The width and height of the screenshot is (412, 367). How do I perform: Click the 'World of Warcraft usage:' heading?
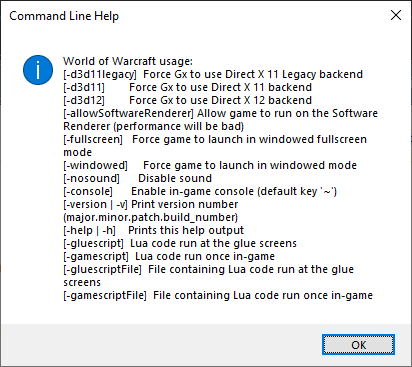click(128, 61)
